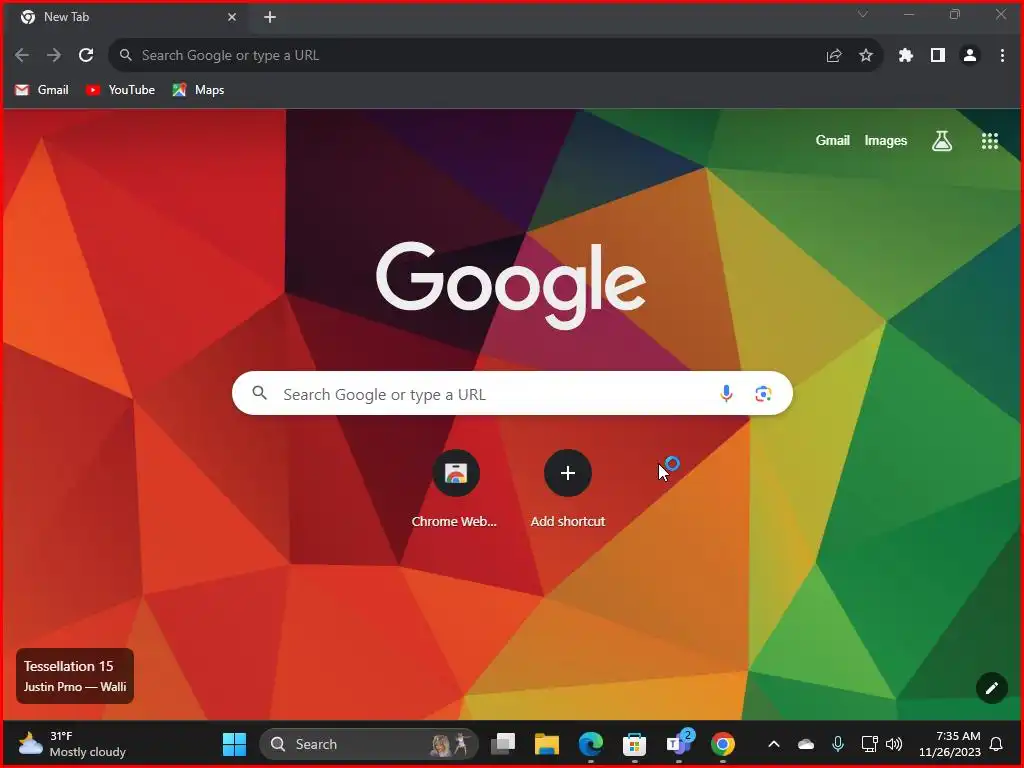
Task: Bookmark this tab with the star icon
Action: pos(866,56)
